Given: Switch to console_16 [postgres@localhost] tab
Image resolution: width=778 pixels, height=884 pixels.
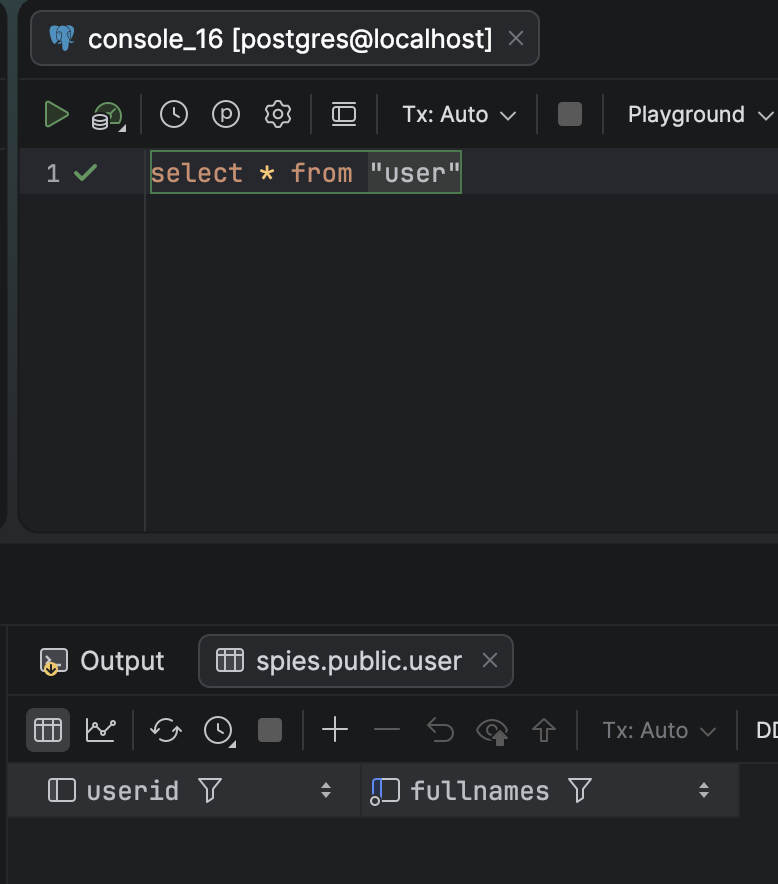Looking at the screenshot, I should coord(285,38).
